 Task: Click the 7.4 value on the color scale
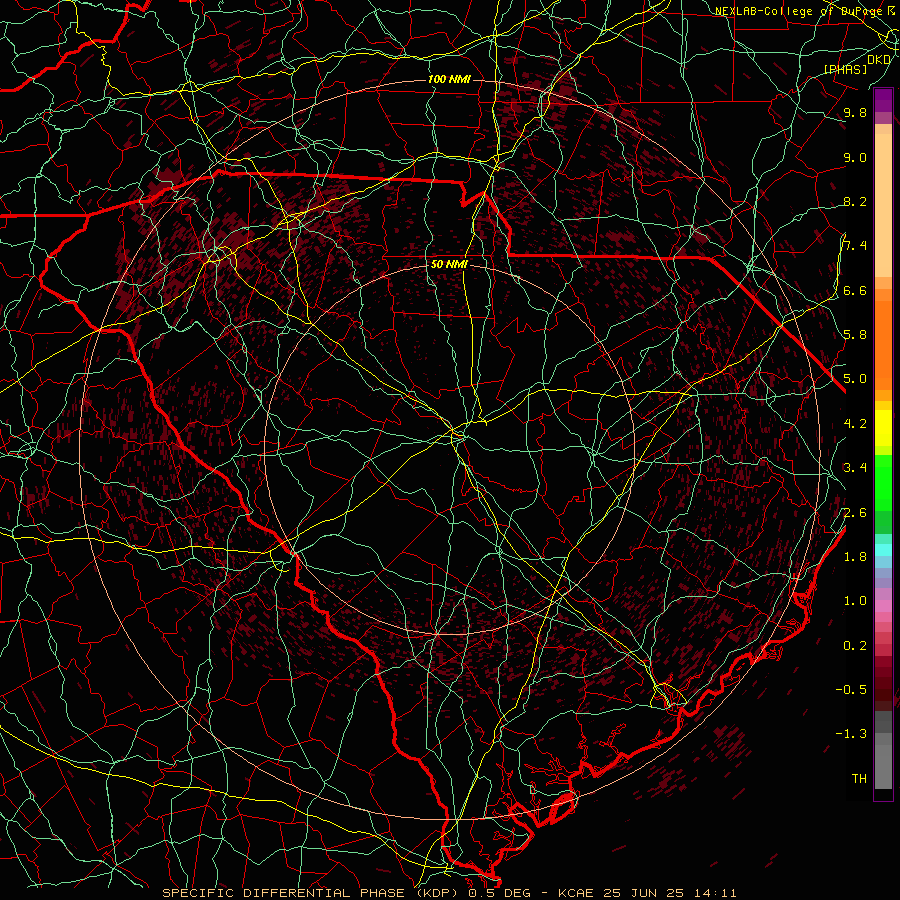click(x=855, y=246)
